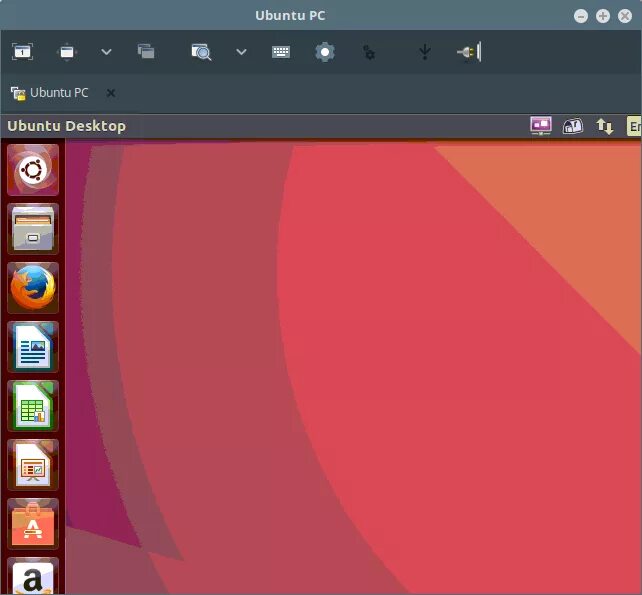Expand the scaling options dropdown chevron
This screenshot has width=642, height=595.
coord(242,52)
